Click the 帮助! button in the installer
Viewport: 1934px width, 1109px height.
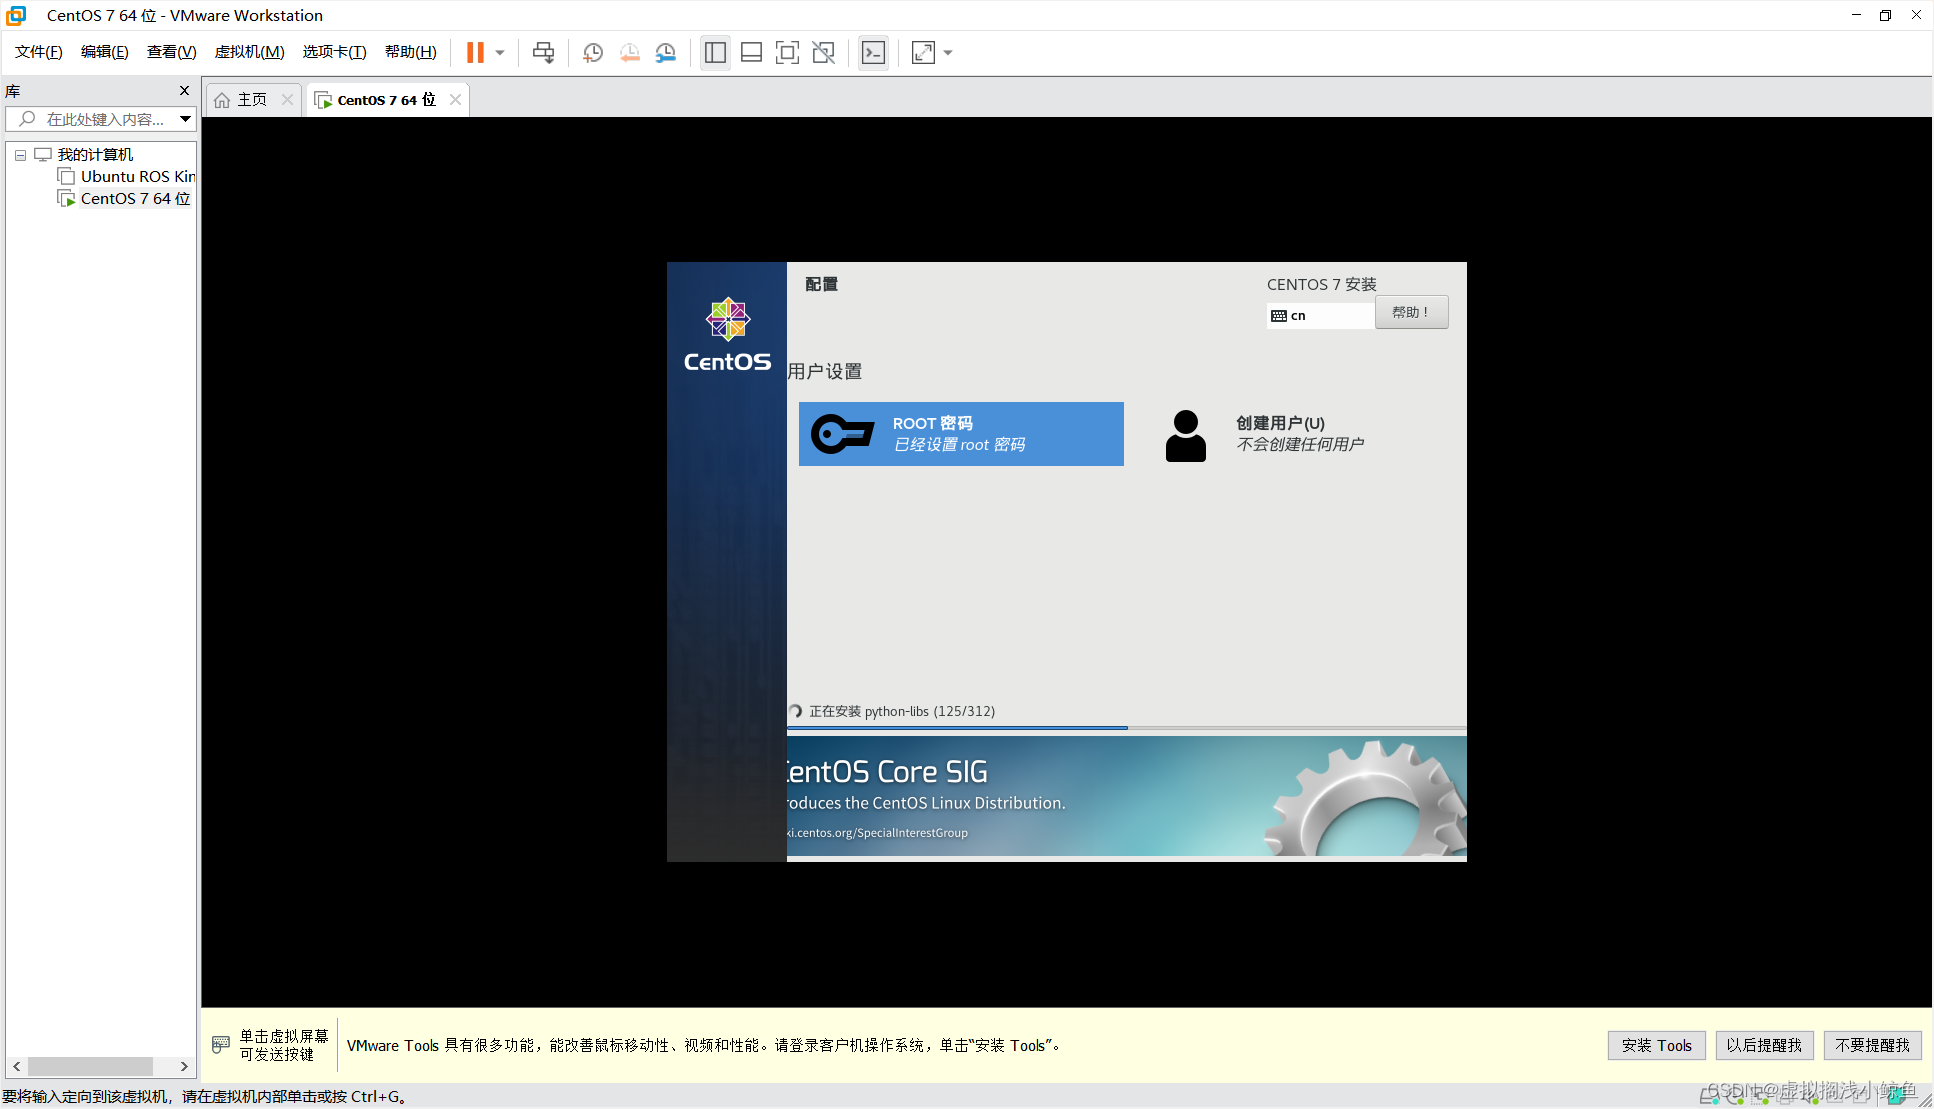click(1411, 312)
